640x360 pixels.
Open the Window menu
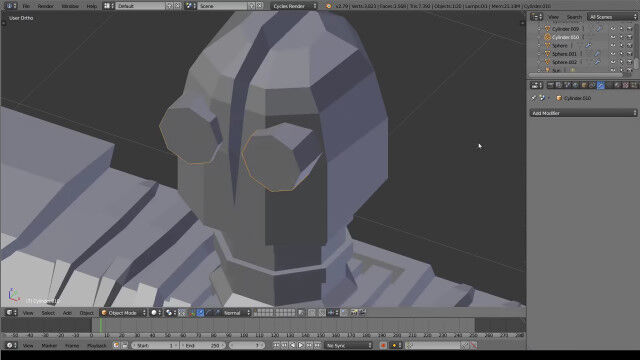(70, 6)
